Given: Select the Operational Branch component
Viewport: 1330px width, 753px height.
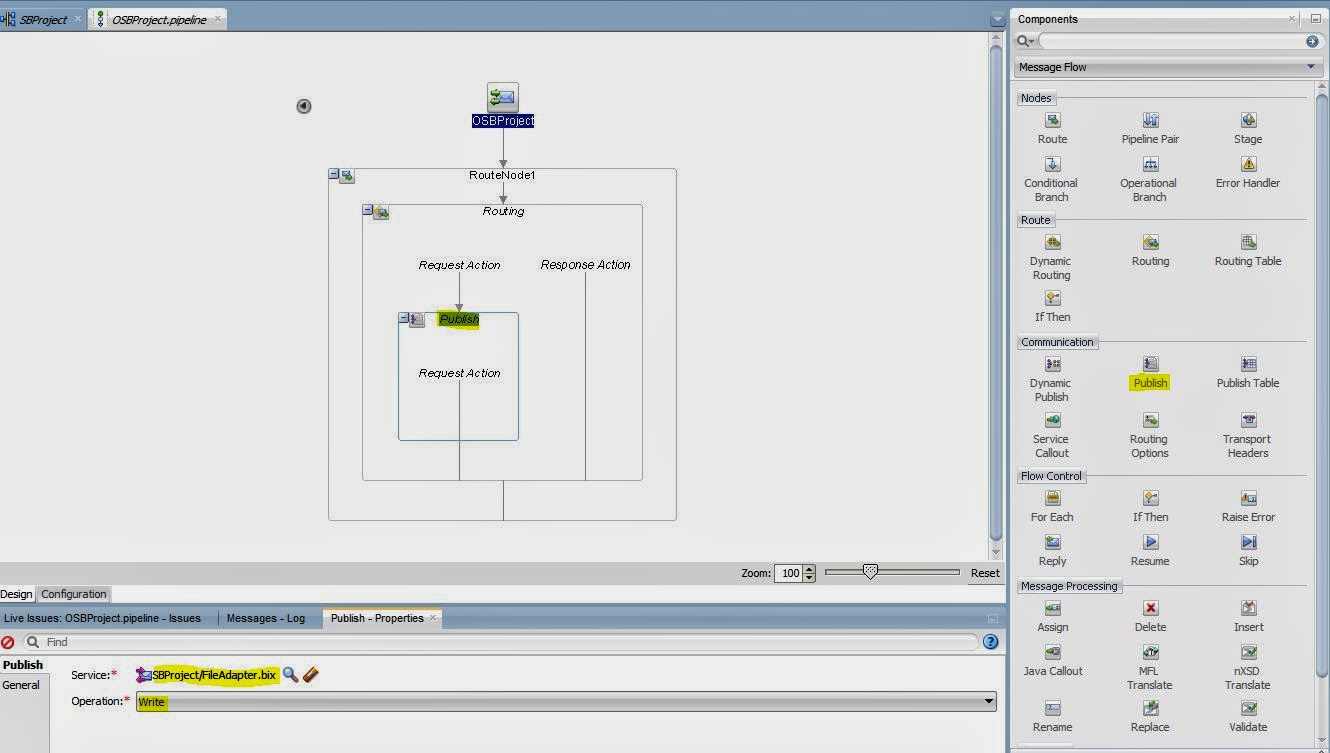Looking at the screenshot, I should click(x=1149, y=179).
